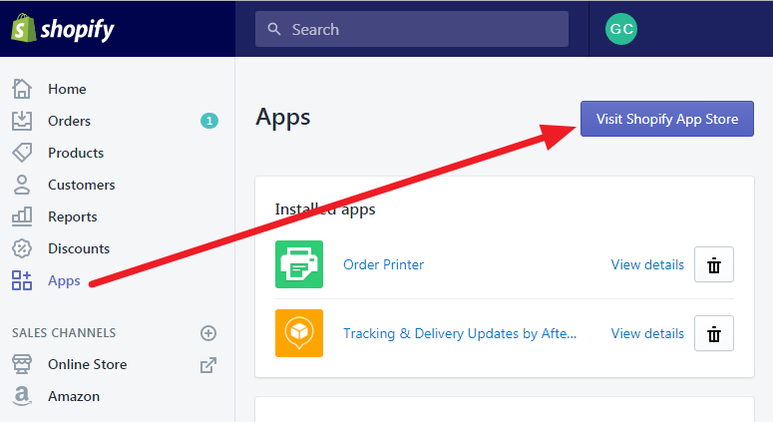Click the AfterShip tracking app icon
The width and height of the screenshot is (773, 422).
coord(299,333)
